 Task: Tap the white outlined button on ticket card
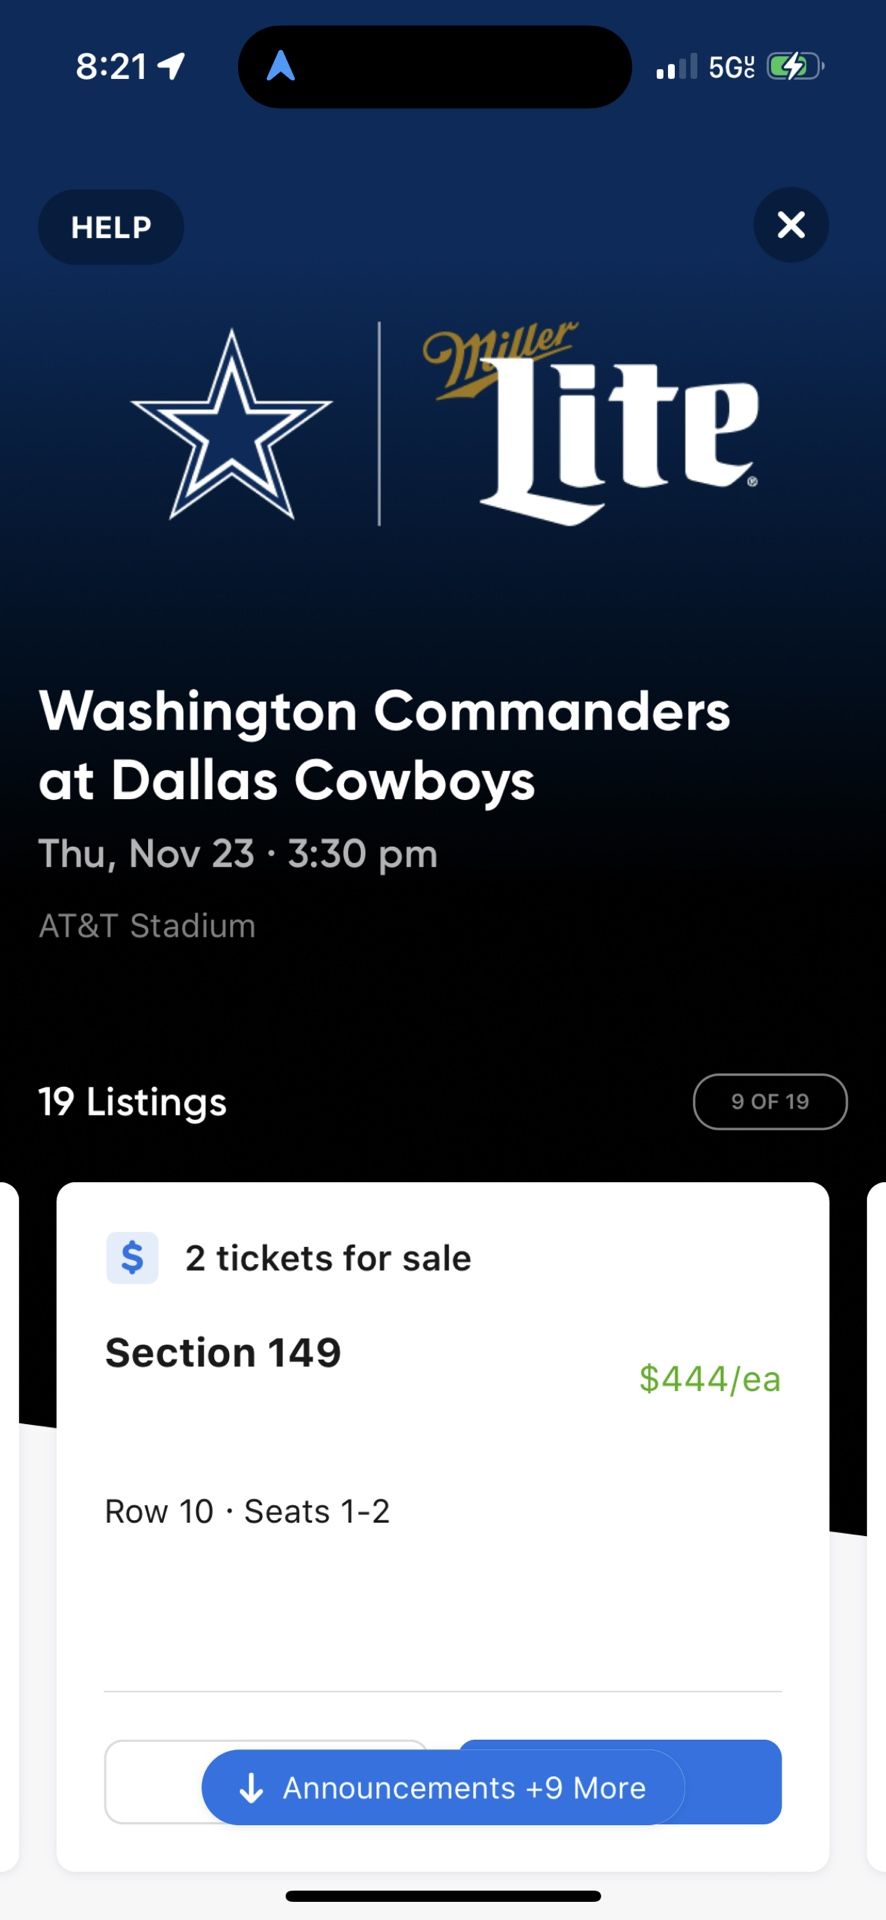point(152,1781)
